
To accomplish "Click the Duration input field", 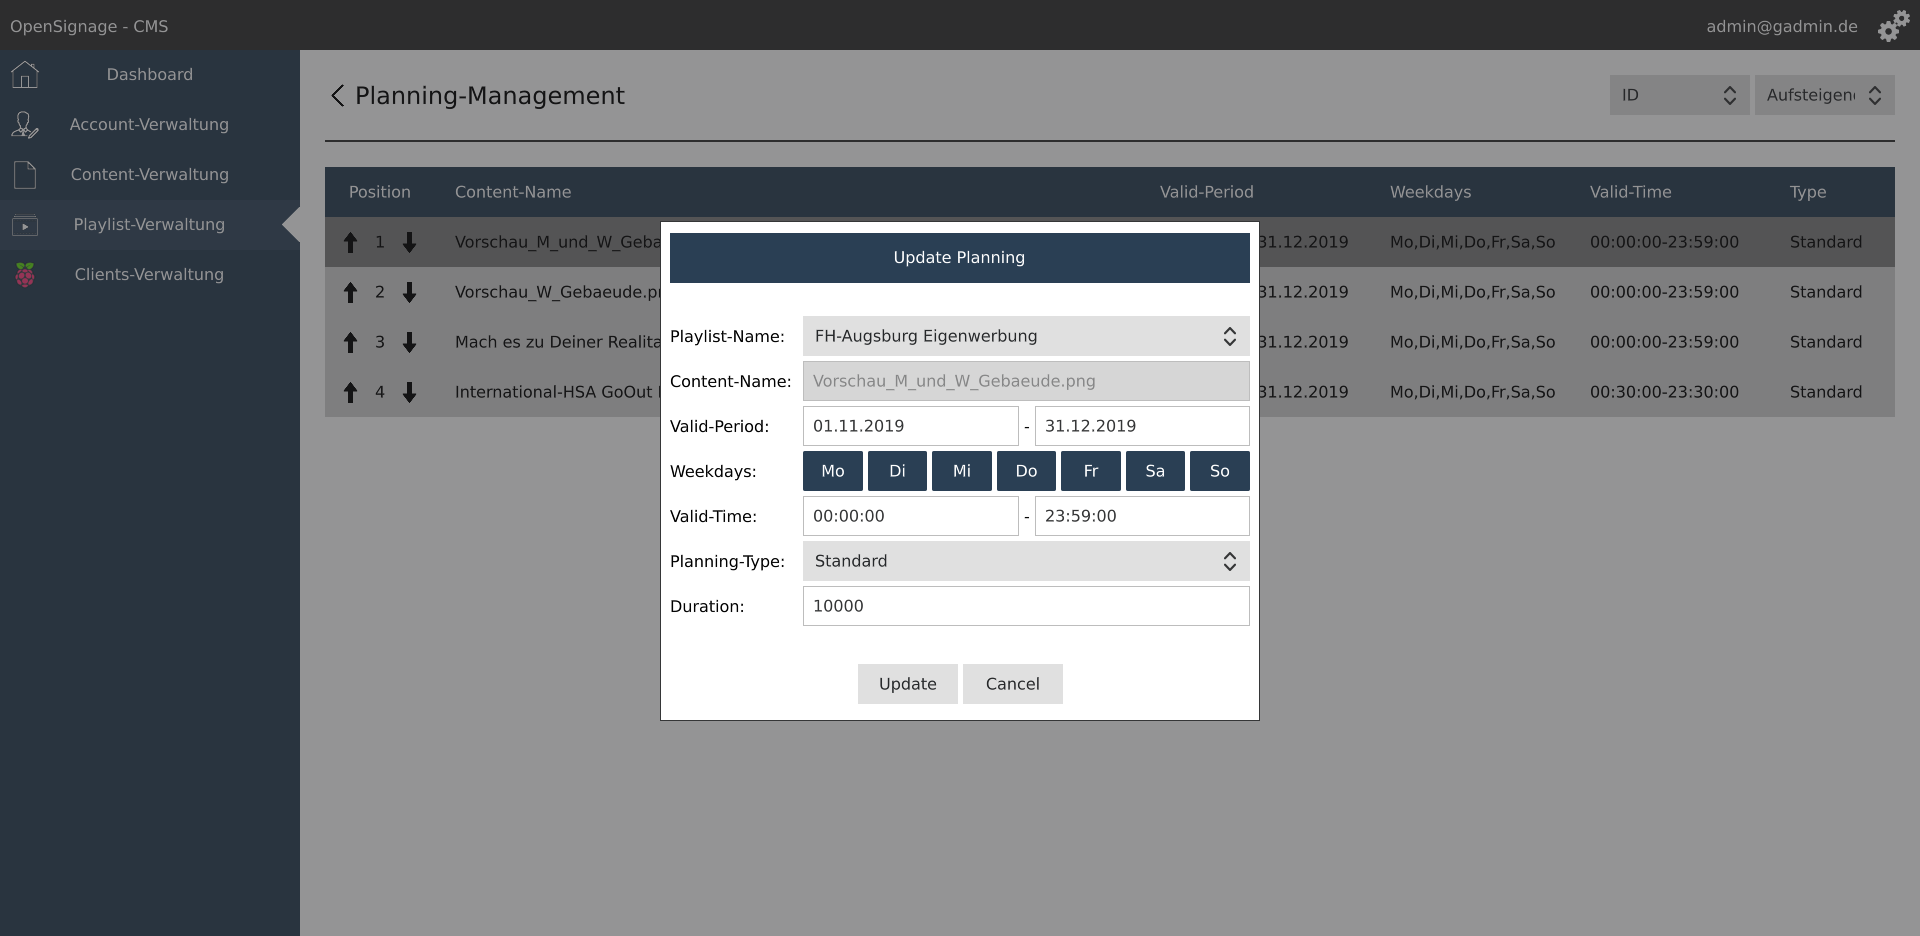I will (x=1025, y=606).
